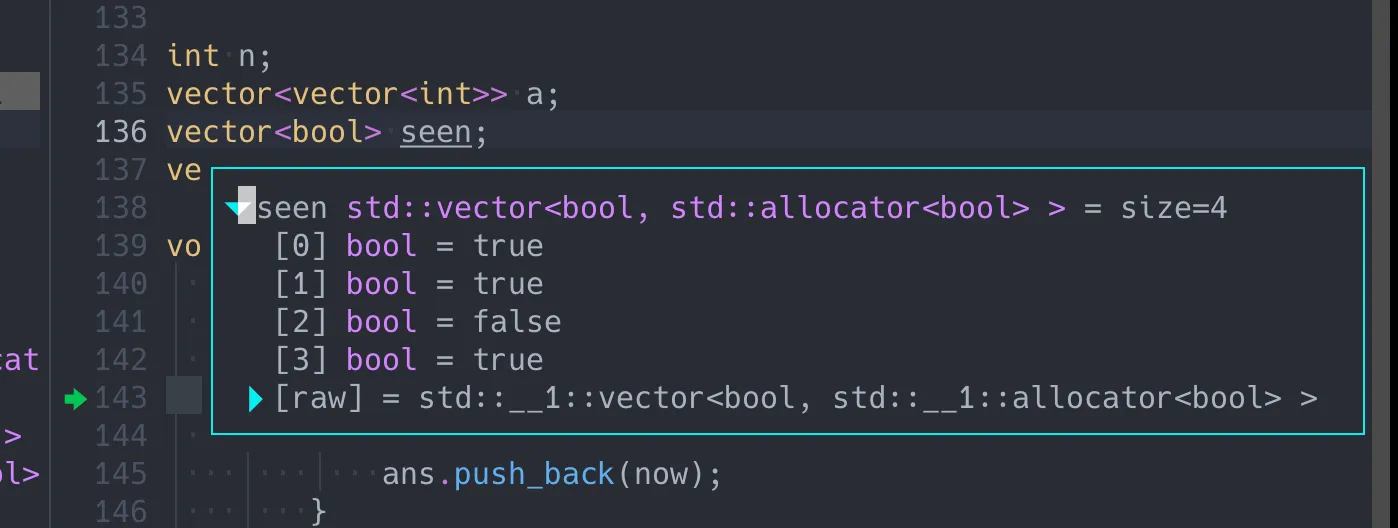Viewport: 1398px width, 528px height.
Task: Click the size=4 summary in the popup
Action: click(x=1173, y=208)
